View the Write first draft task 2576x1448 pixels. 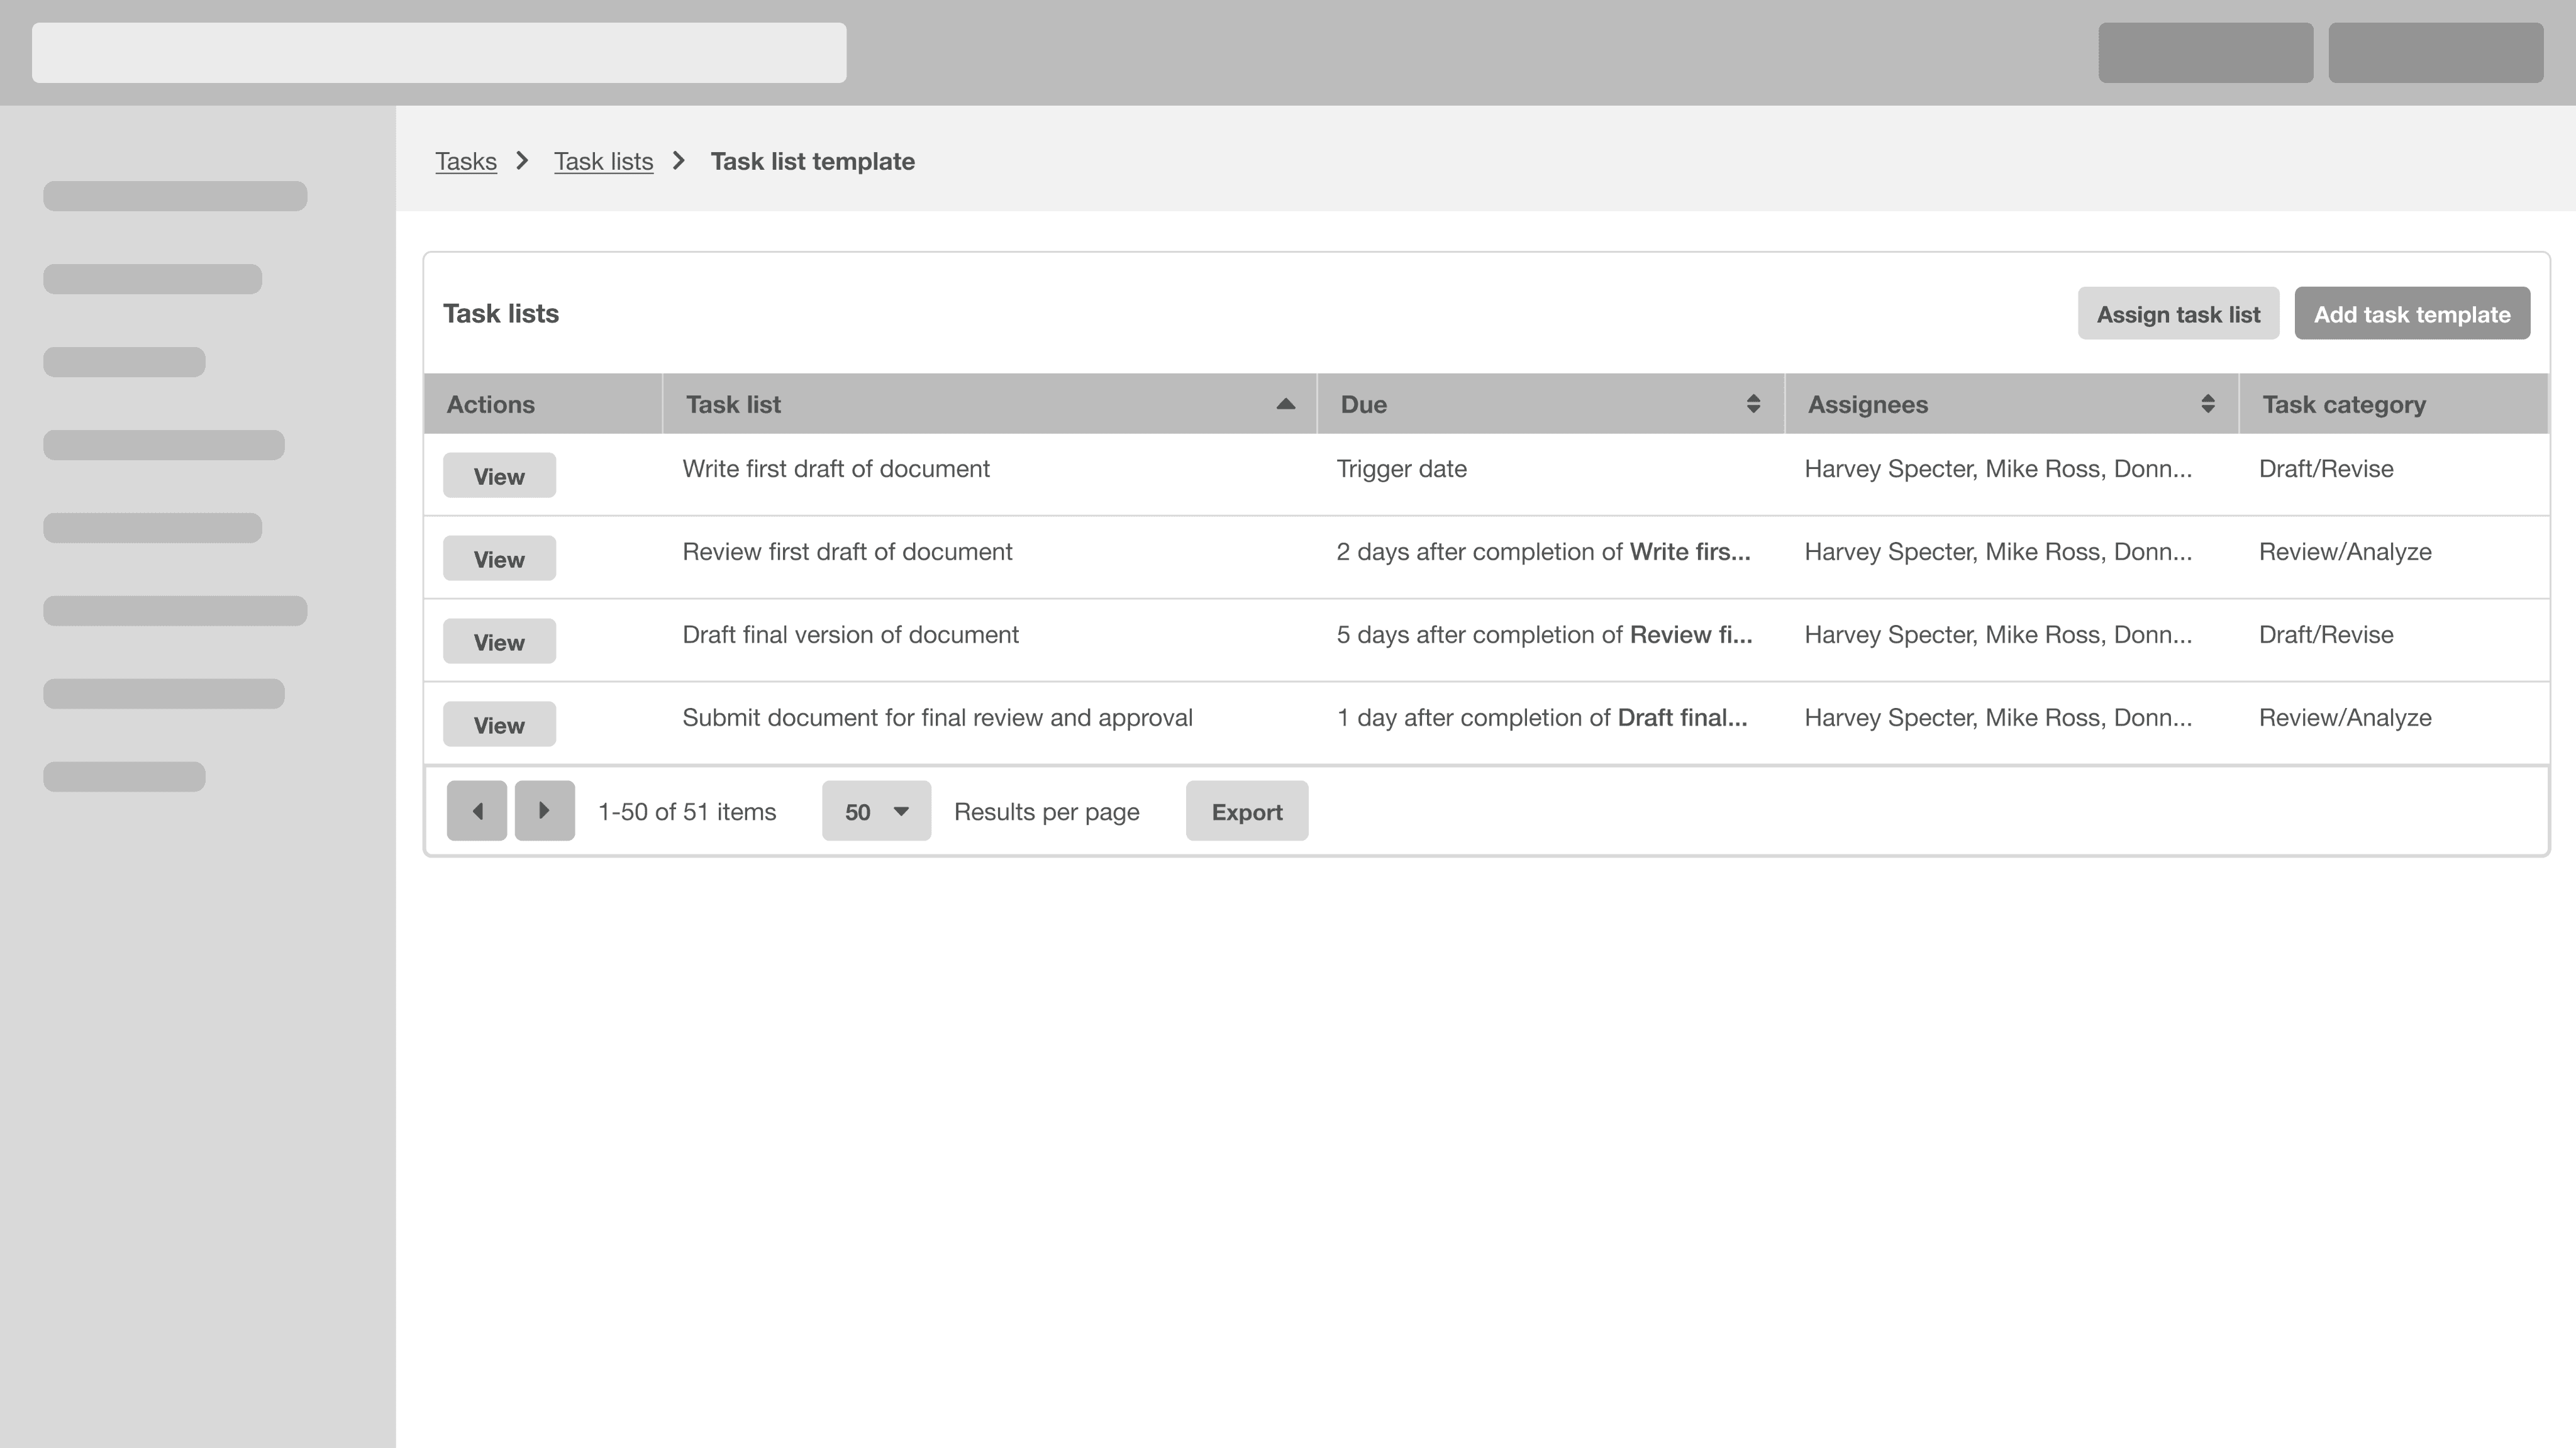[x=499, y=476]
